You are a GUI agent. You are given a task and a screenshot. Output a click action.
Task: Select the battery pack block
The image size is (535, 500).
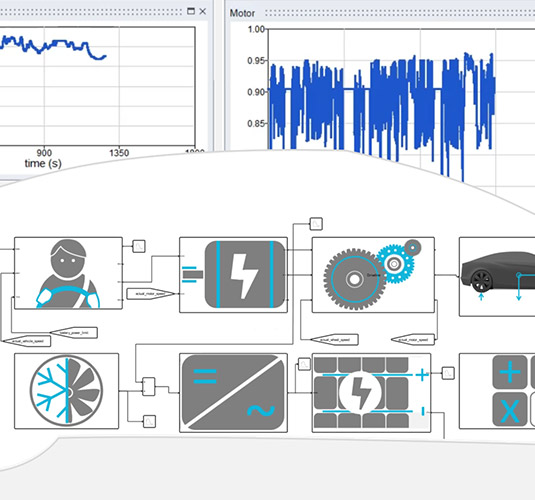pyautogui.click(x=372, y=393)
